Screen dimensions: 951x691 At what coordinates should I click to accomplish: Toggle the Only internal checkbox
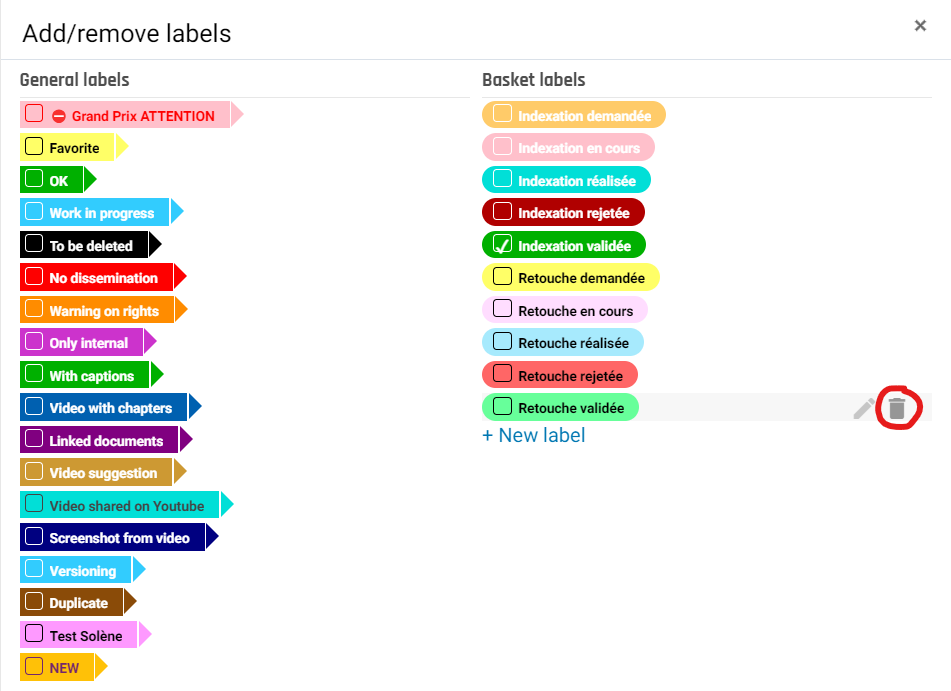pos(34,342)
